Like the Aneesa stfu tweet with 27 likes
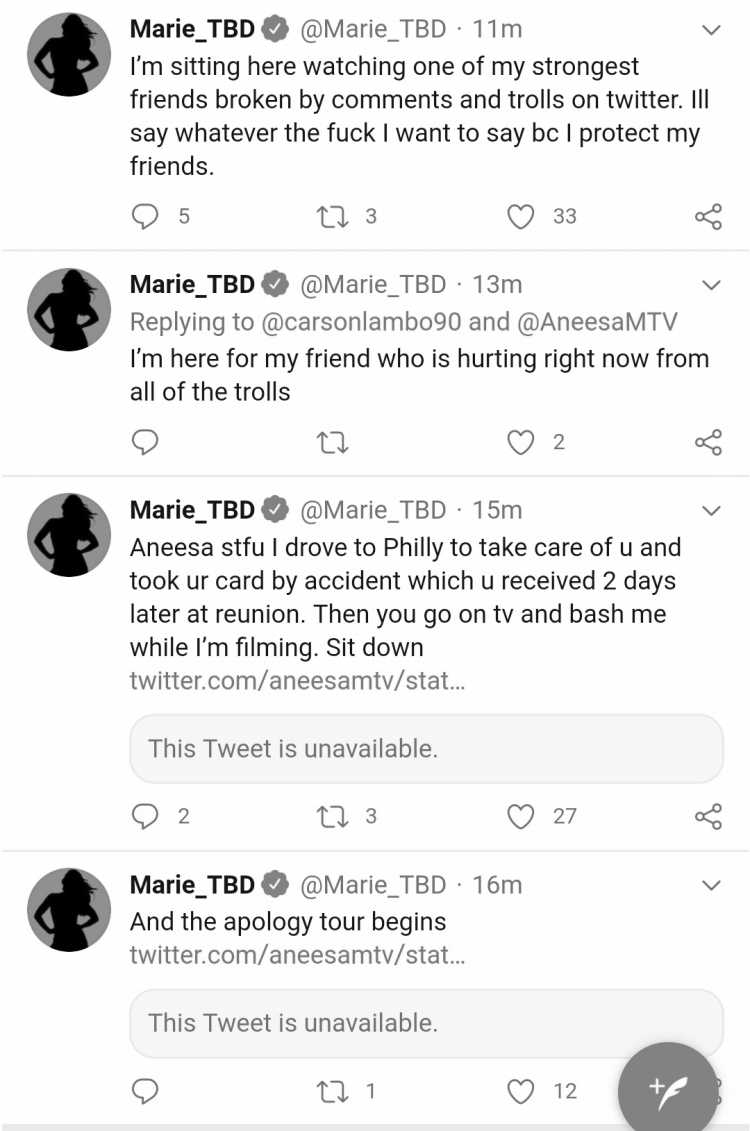The image size is (750, 1131). pyautogui.click(x=521, y=816)
